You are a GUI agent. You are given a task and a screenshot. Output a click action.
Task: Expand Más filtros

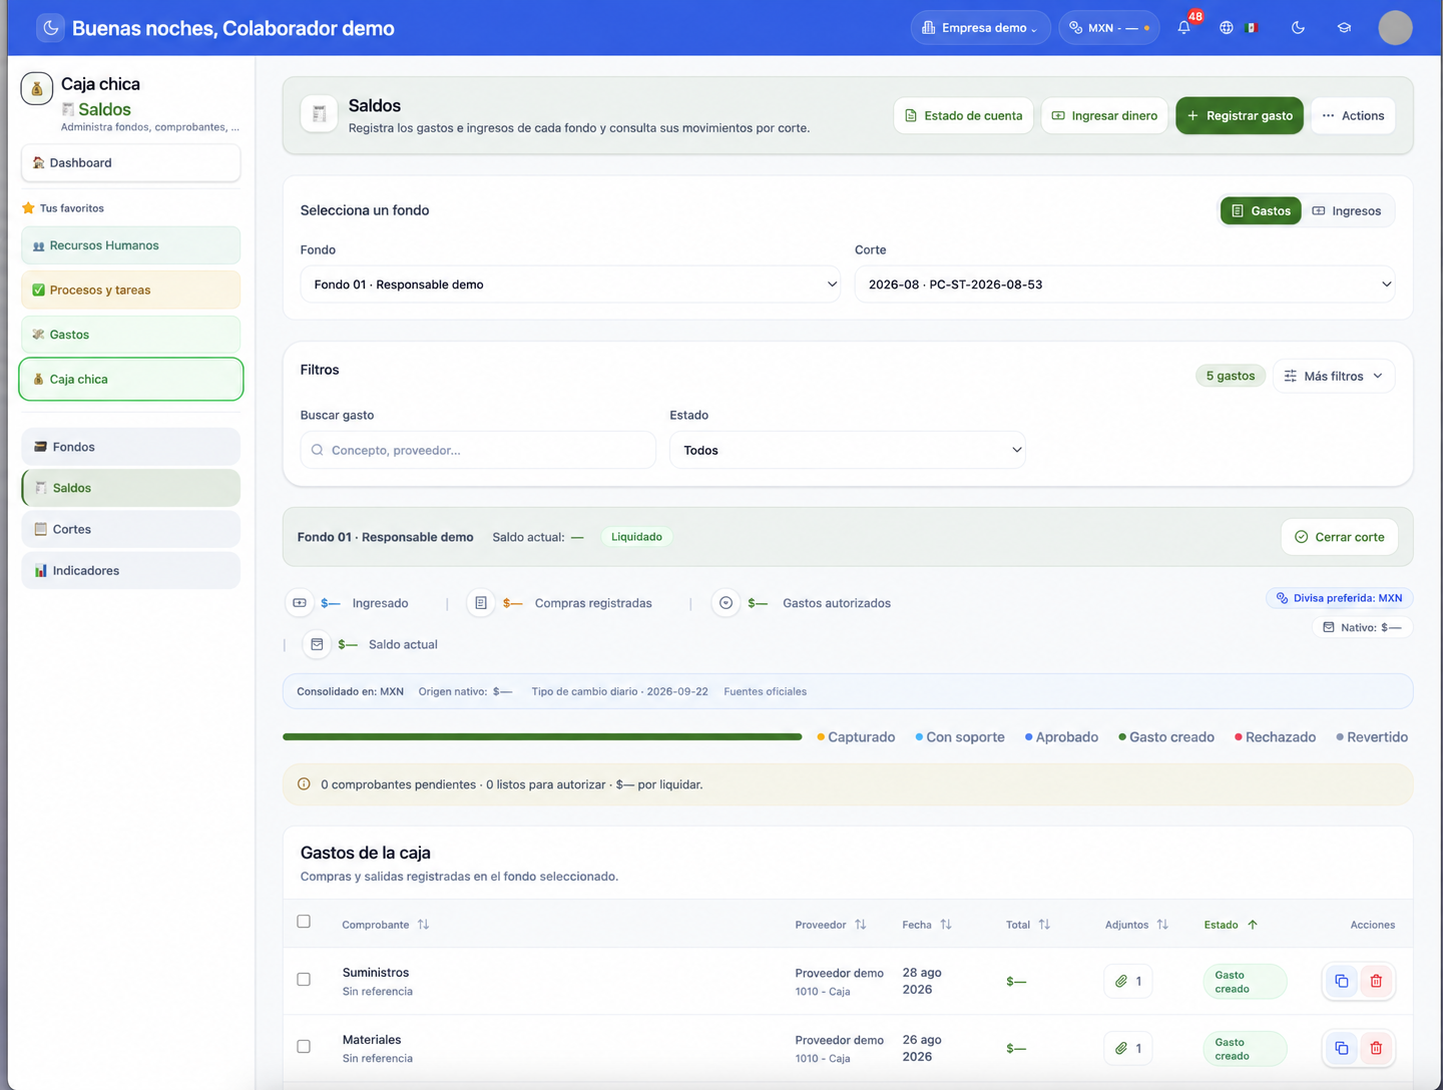point(1333,376)
